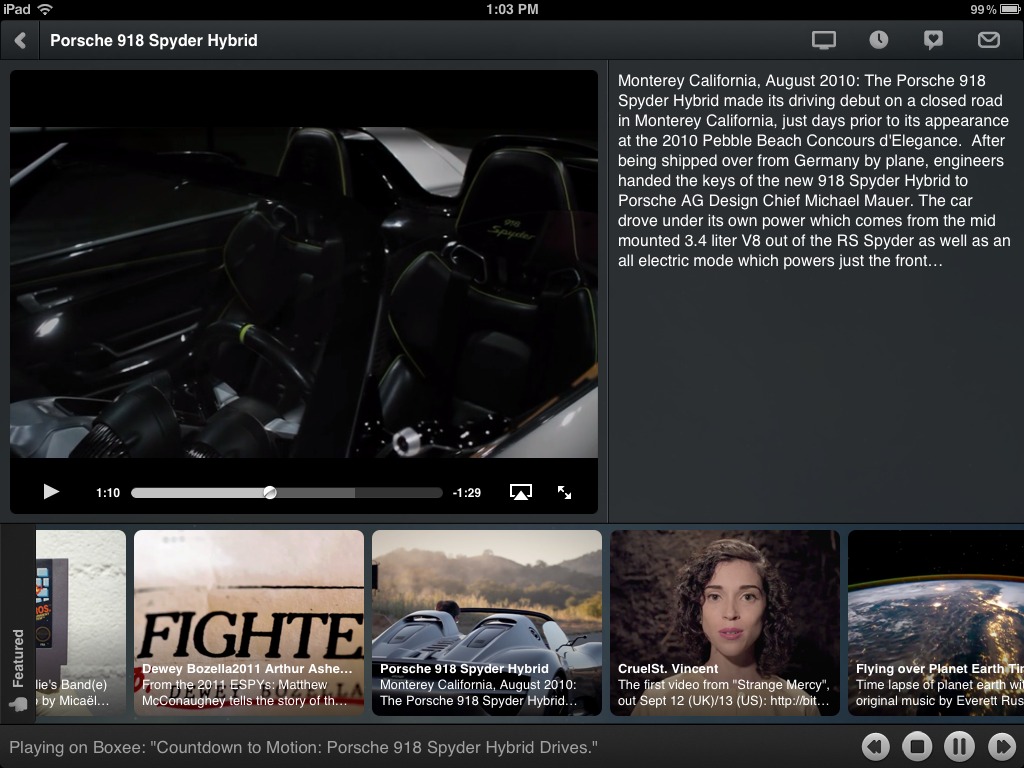1024x768 pixels.
Task: Skip to previous item on Boxee
Action: click(x=876, y=746)
